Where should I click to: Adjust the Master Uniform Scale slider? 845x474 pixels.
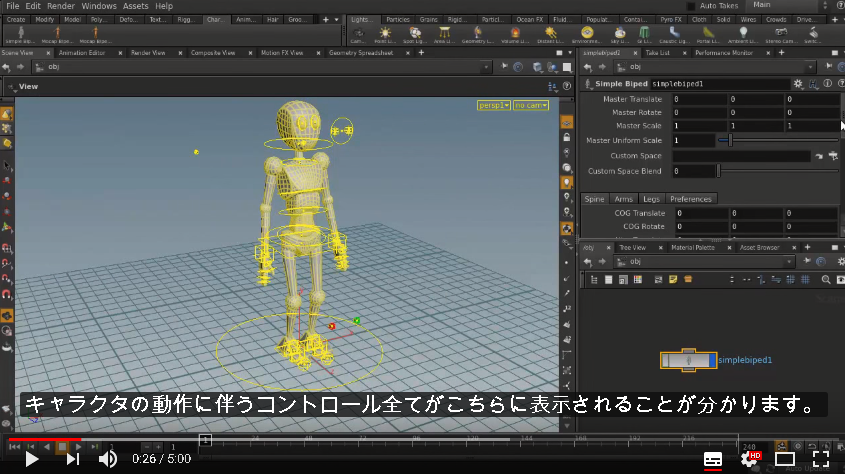pyautogui.click(x=778, y=140)
